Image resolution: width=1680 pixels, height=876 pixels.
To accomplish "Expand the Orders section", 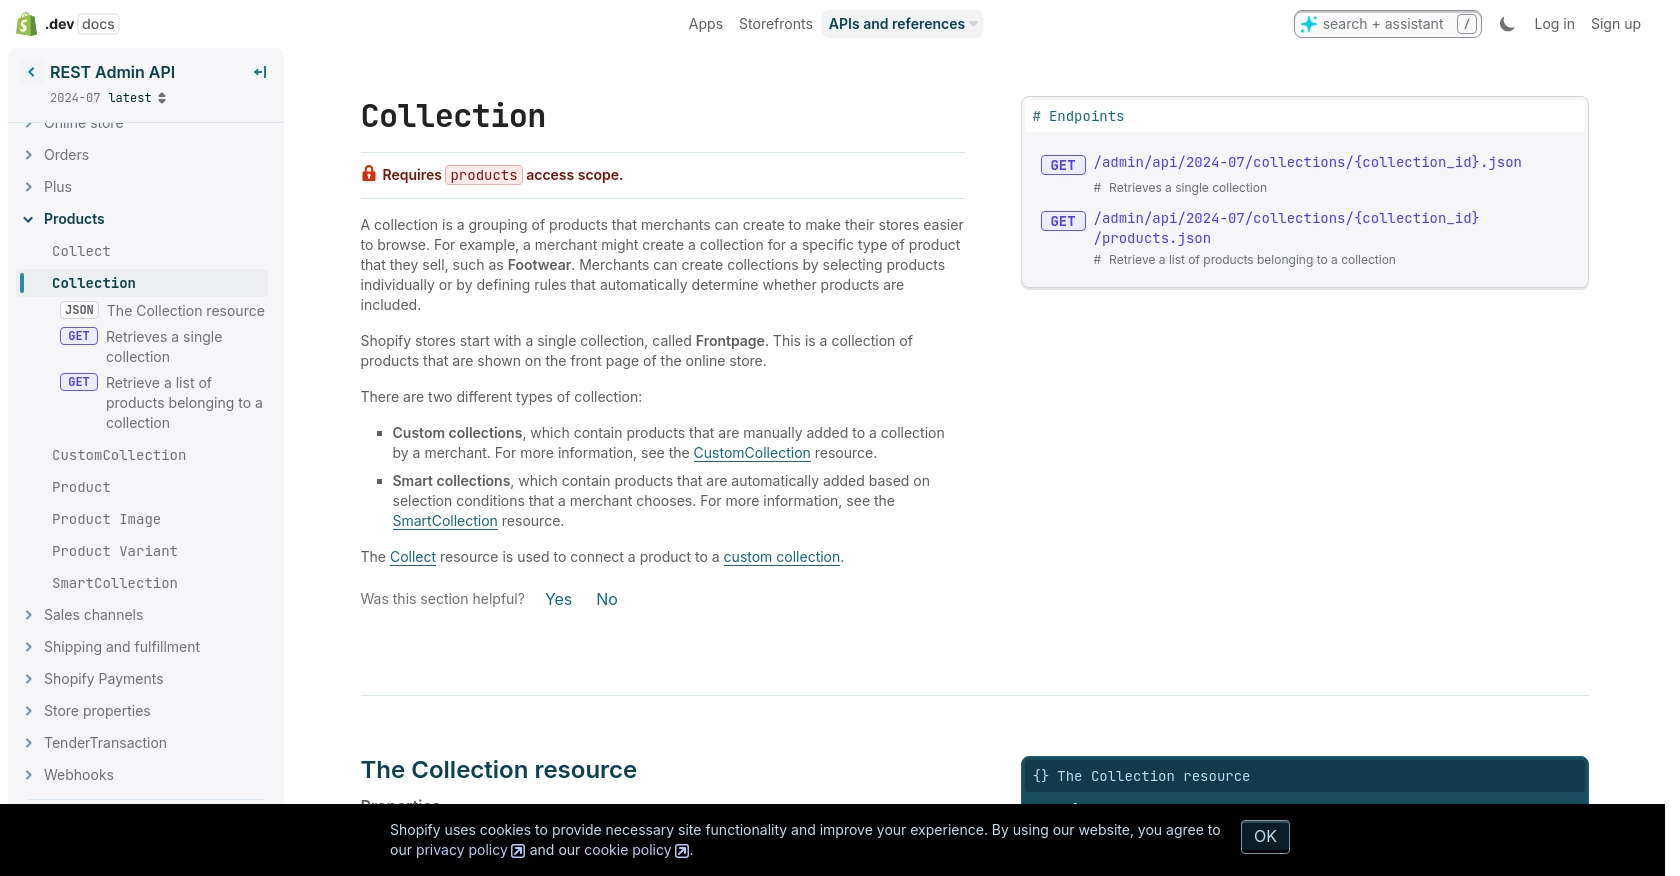I will [28, 155].
